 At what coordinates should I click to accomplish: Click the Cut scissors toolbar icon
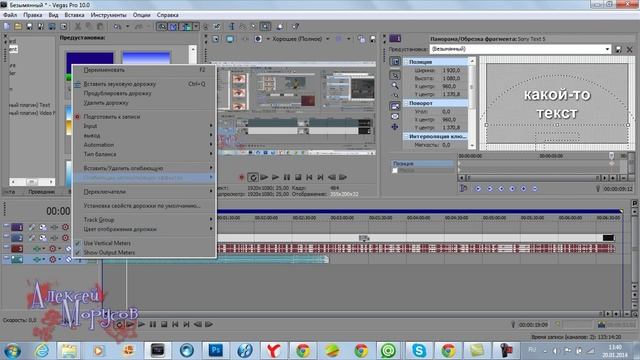[78, 27]
